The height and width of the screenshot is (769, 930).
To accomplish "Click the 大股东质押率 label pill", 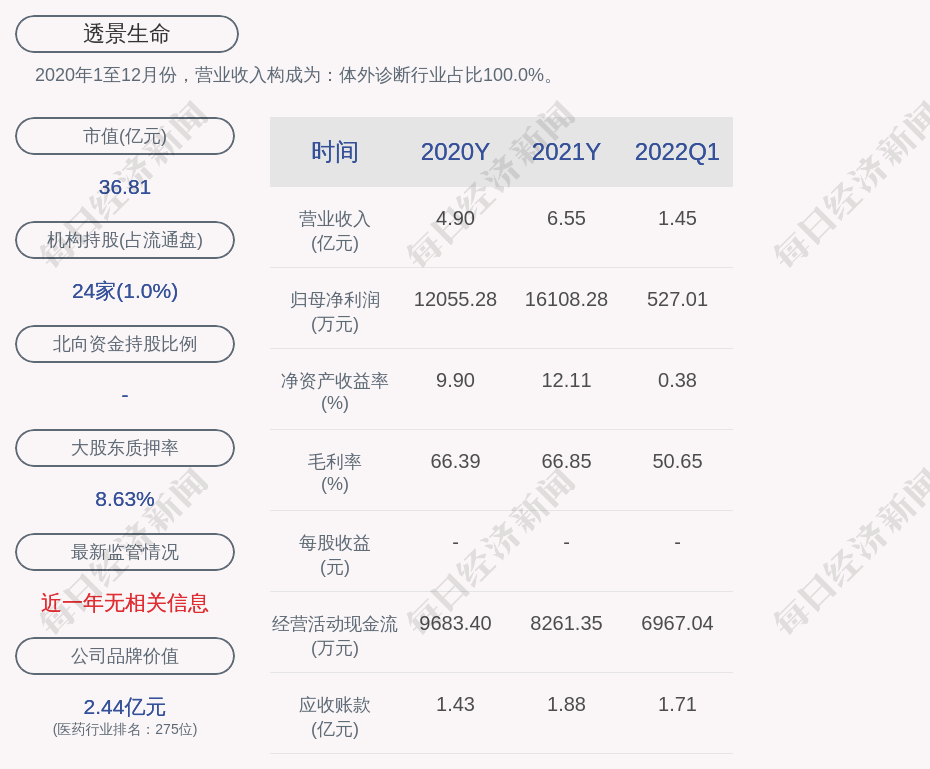I will (x=125, y=448).
